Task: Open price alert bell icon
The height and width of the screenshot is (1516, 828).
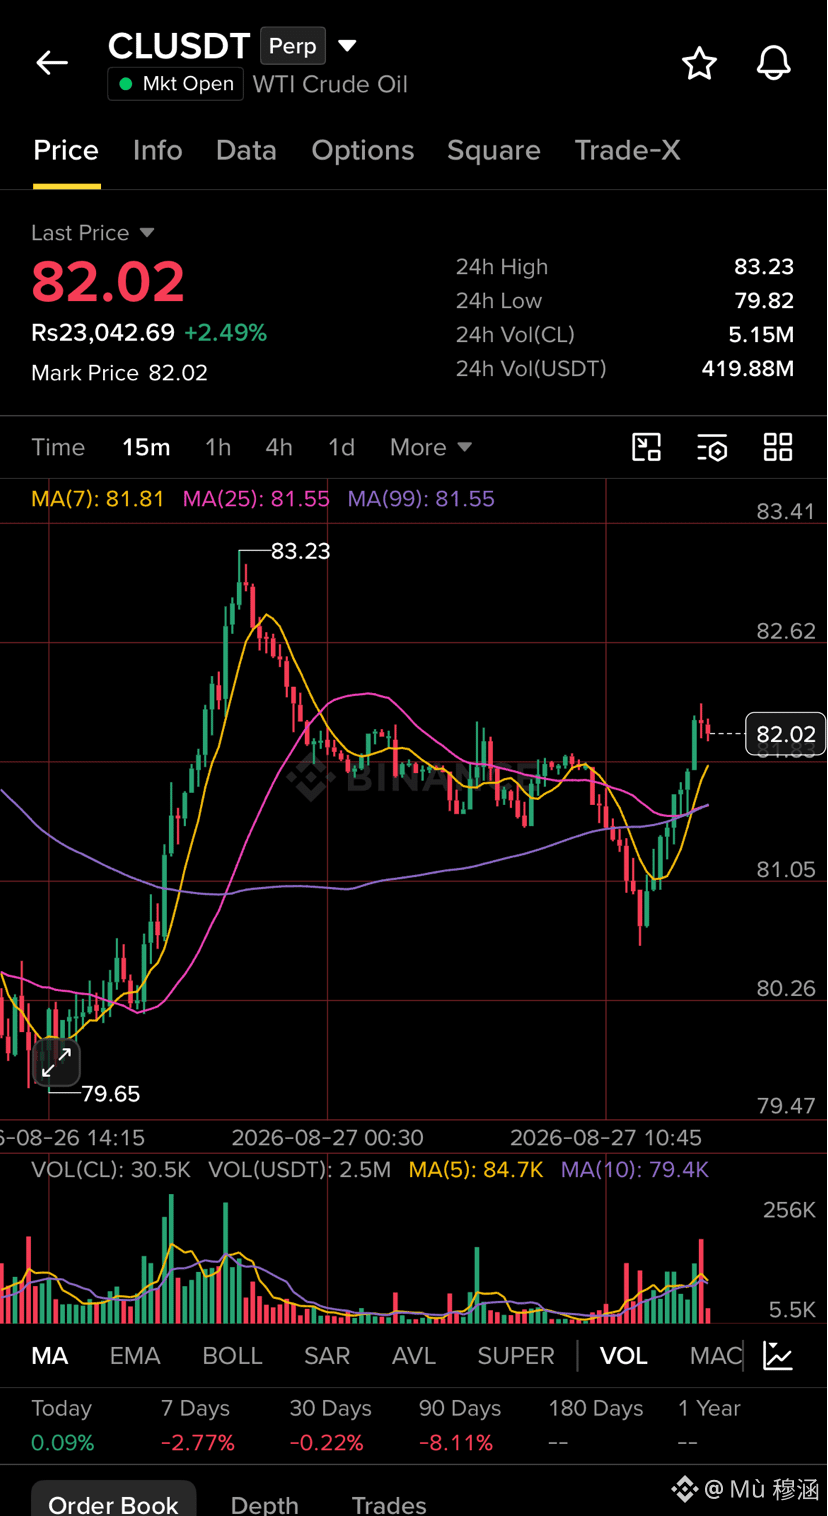Action: click(x=773, y=63)
